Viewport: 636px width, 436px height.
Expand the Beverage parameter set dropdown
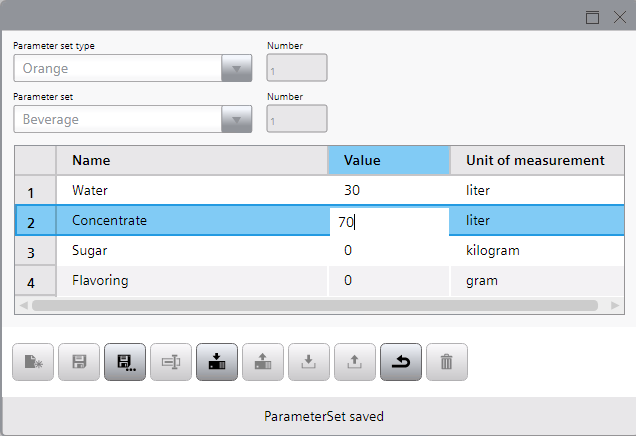pos(236,119)
